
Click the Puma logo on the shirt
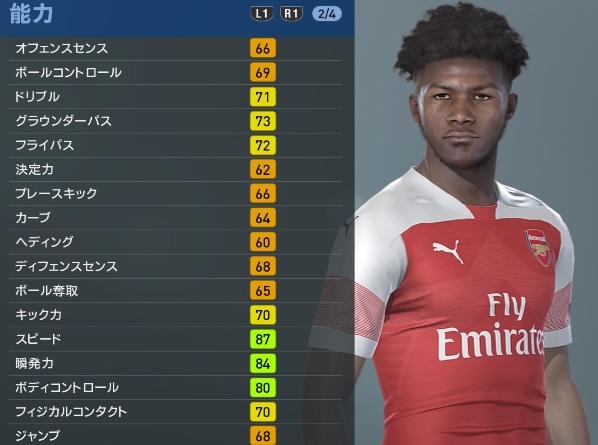point(448,251)
